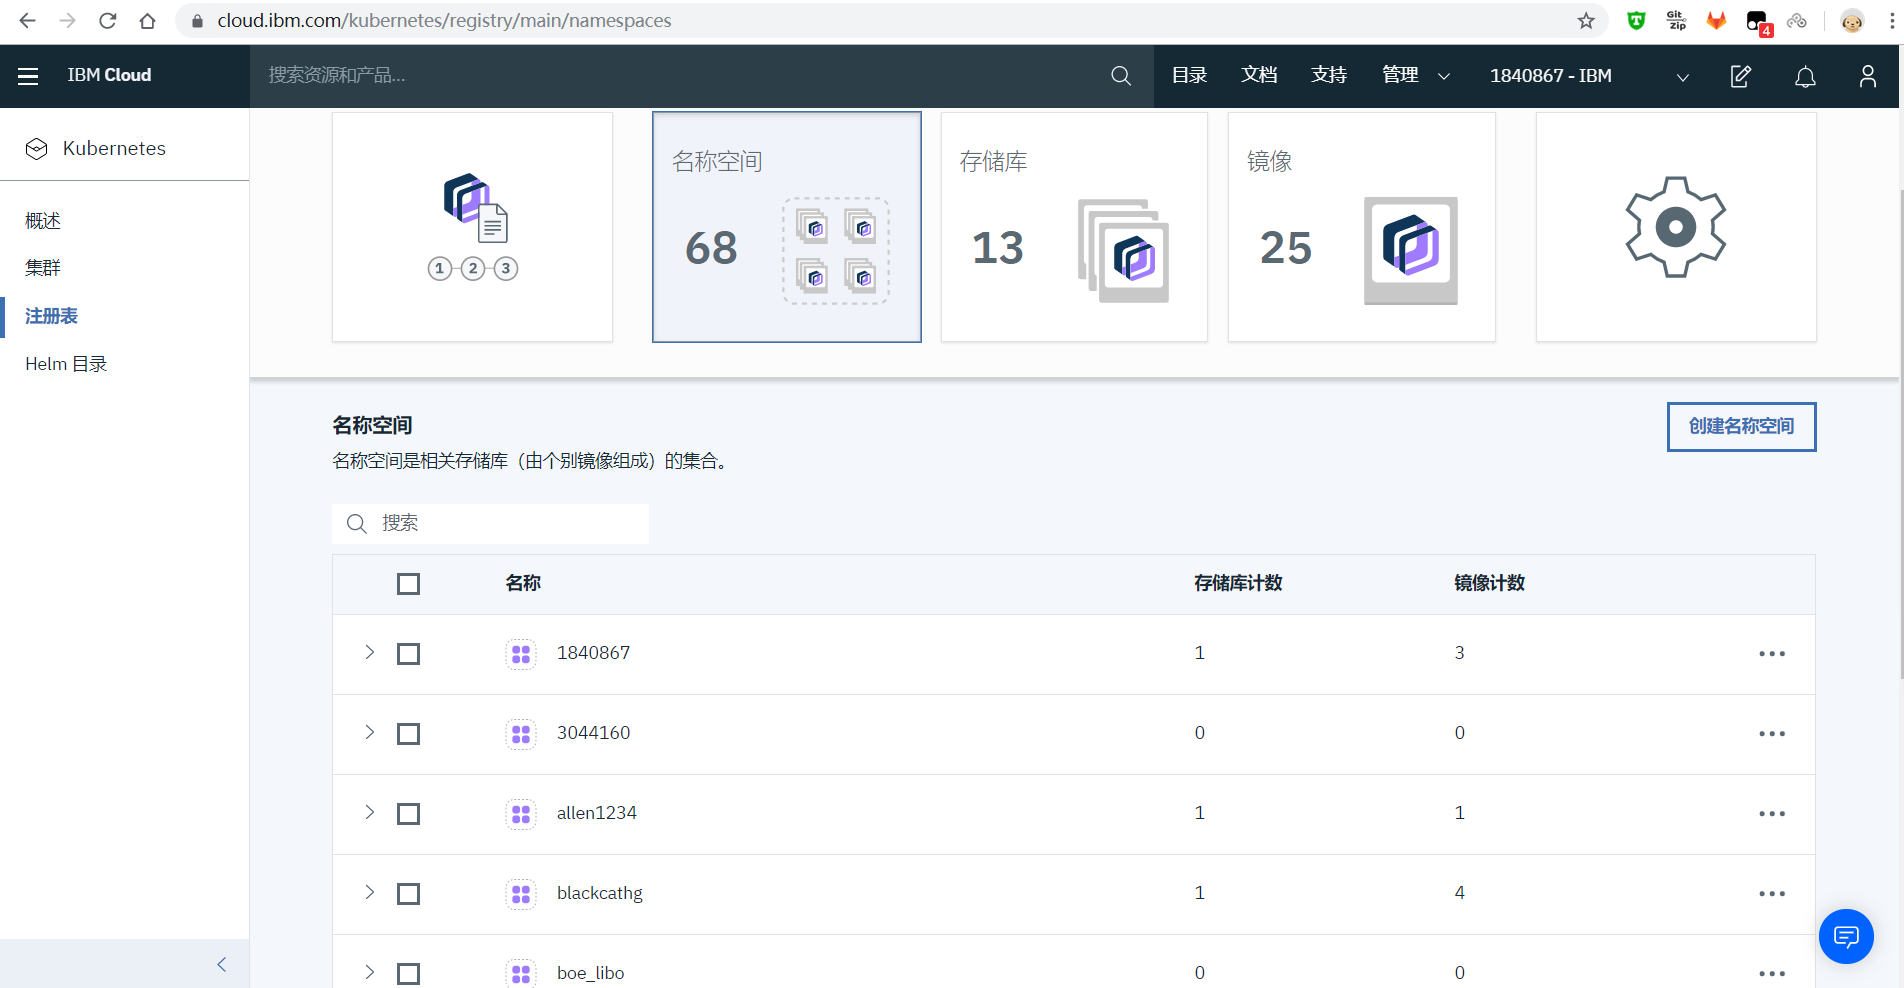Click the browser reload button

coord(108,21)
